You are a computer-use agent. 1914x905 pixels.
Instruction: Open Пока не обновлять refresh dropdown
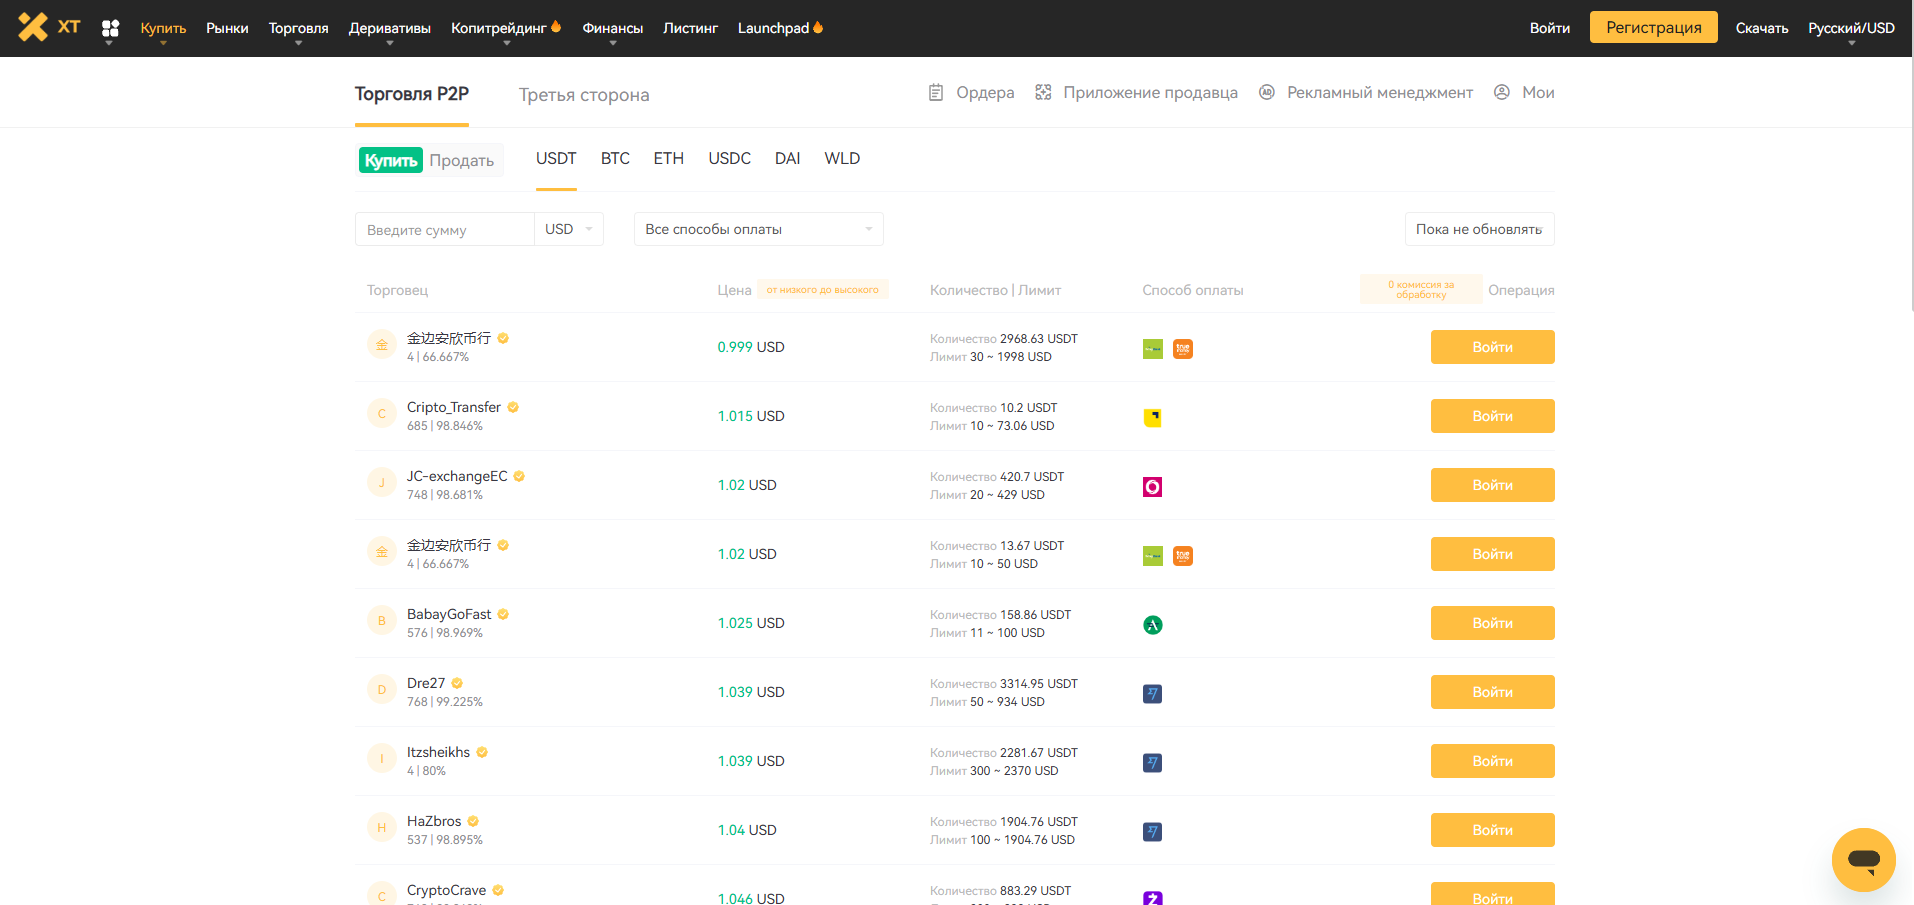pos(1479,229)
